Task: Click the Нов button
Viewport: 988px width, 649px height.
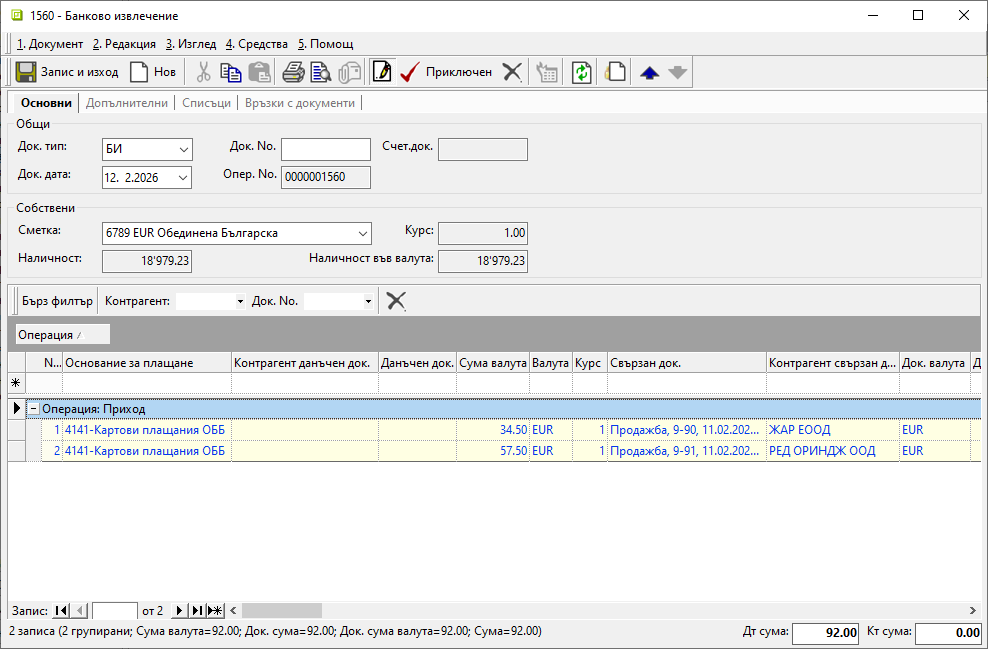Action: pos(152,72)
